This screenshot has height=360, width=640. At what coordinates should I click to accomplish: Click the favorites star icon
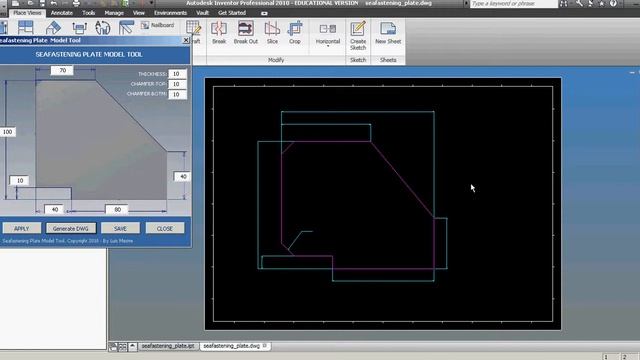602,4
